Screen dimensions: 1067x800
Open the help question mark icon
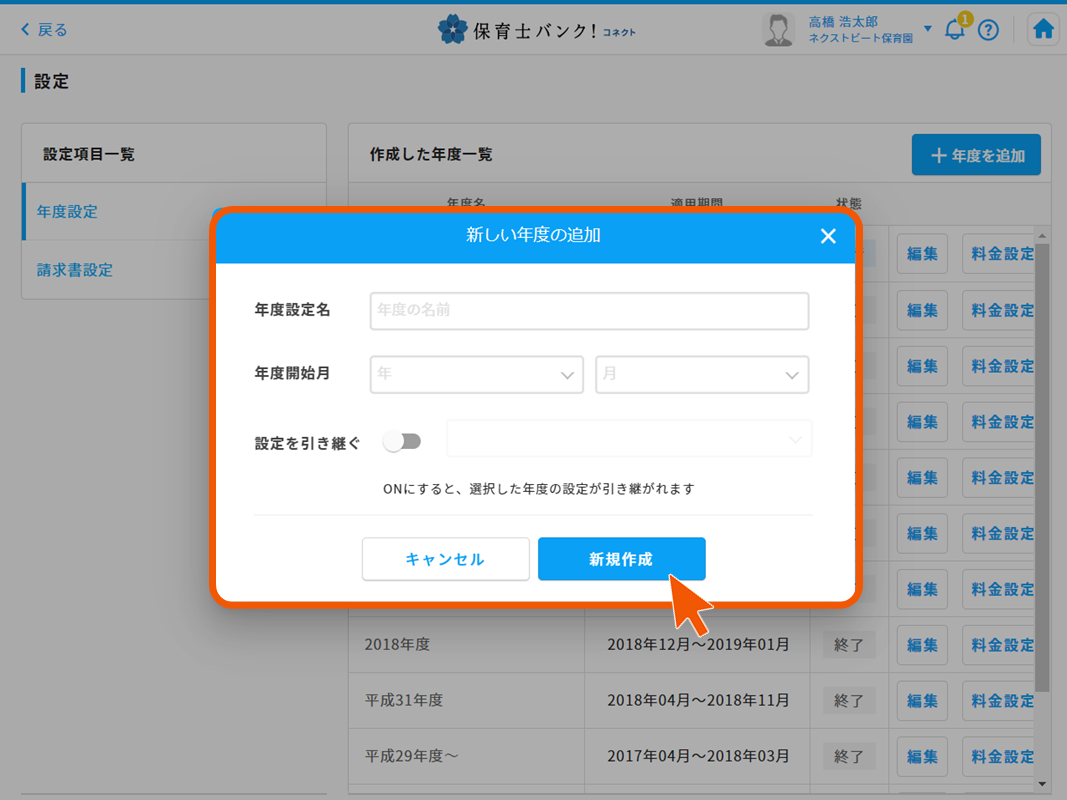pyautogui.click(x=988, y=30)
